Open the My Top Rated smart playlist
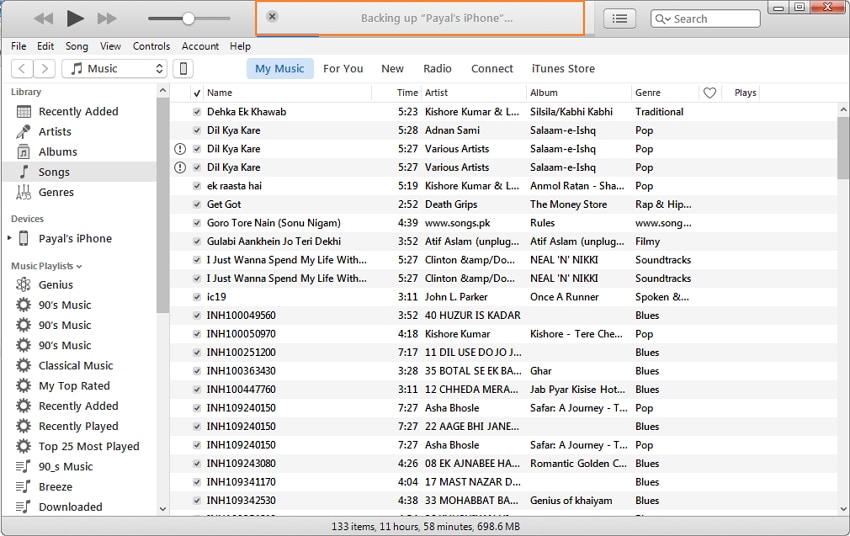The image size is (850, 536). pos(79,385)
